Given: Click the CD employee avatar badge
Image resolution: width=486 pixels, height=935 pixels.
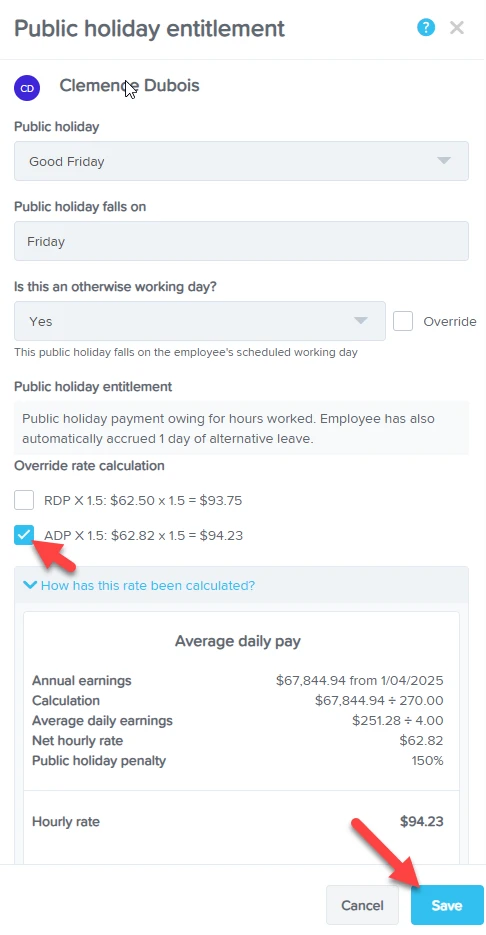Looking at the screenshot, I should point(27,88).
